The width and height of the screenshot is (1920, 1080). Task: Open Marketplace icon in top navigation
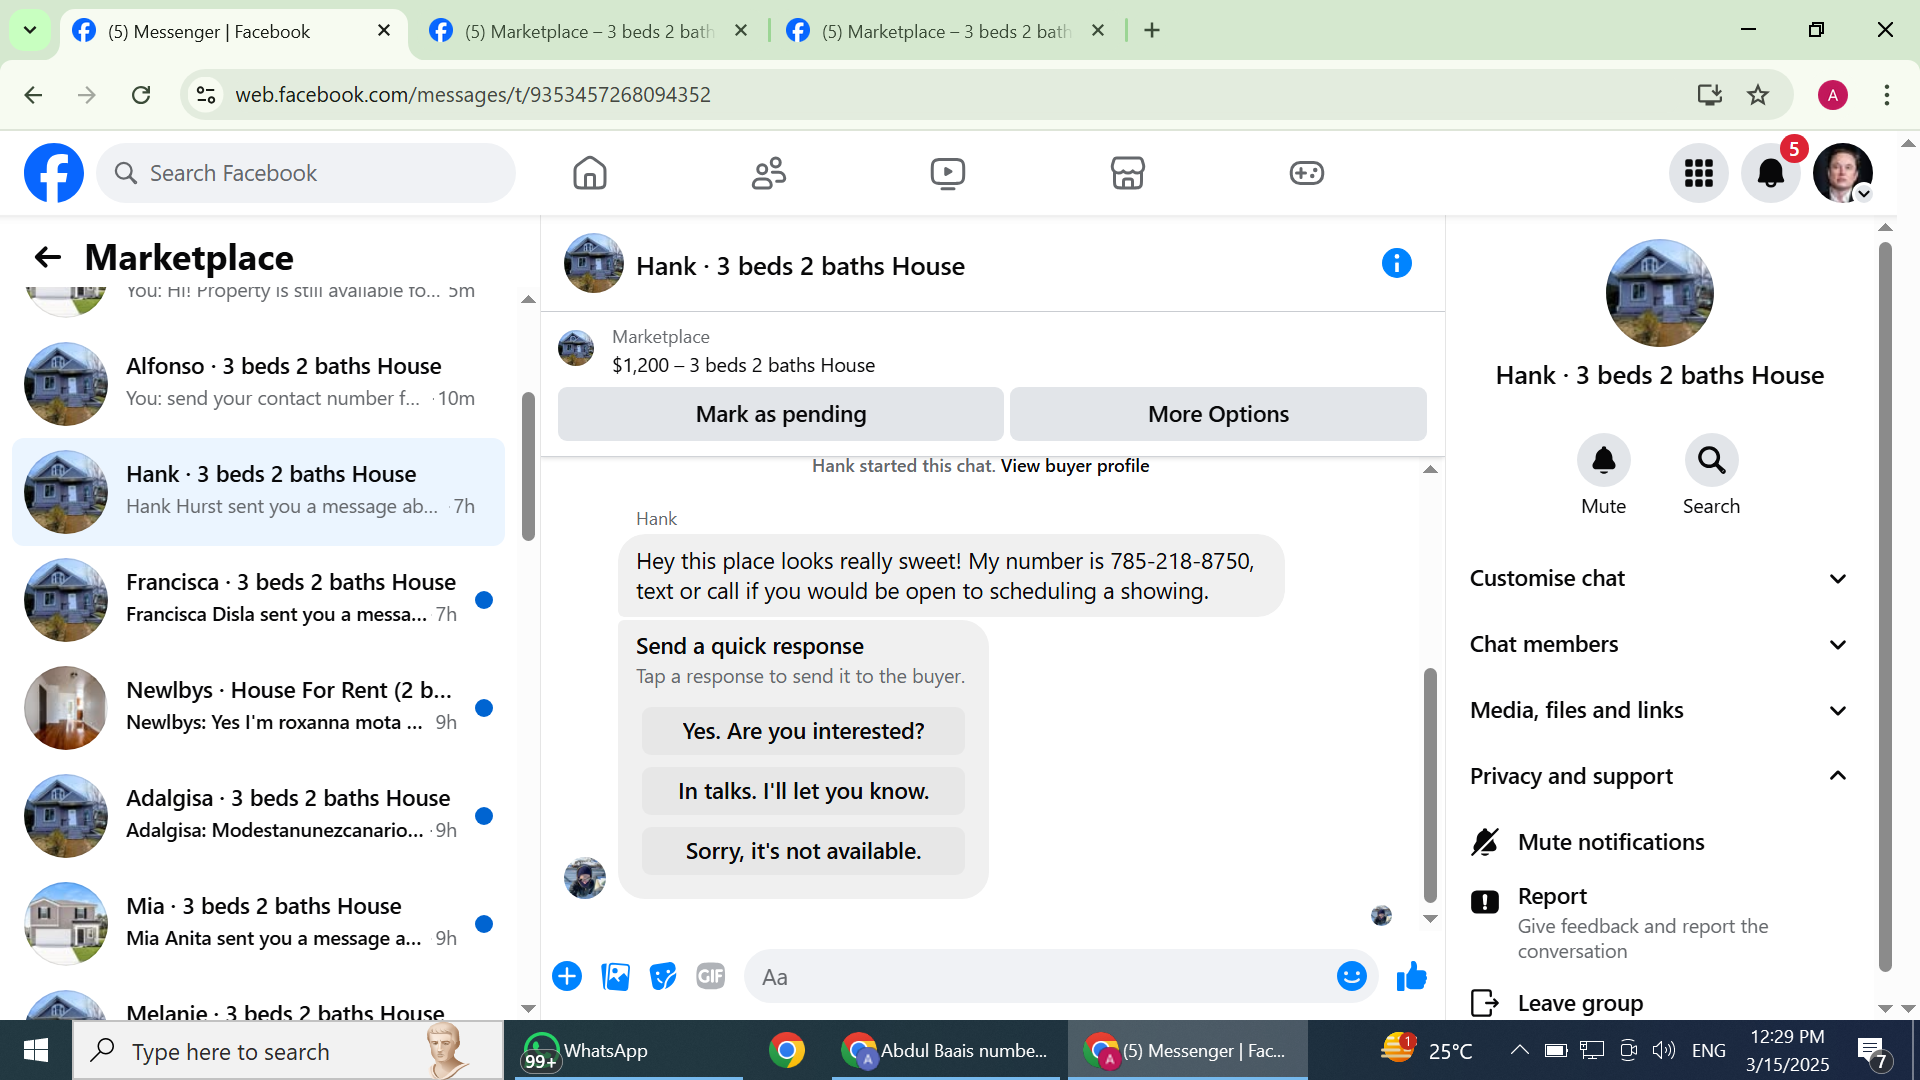1127,173
